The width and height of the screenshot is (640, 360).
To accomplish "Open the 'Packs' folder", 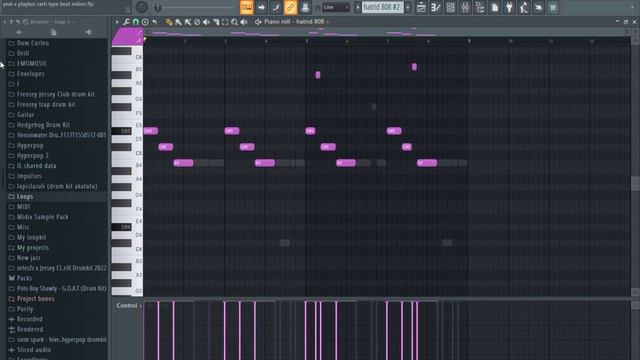I will pyautogui.click(x=24, y=278).
